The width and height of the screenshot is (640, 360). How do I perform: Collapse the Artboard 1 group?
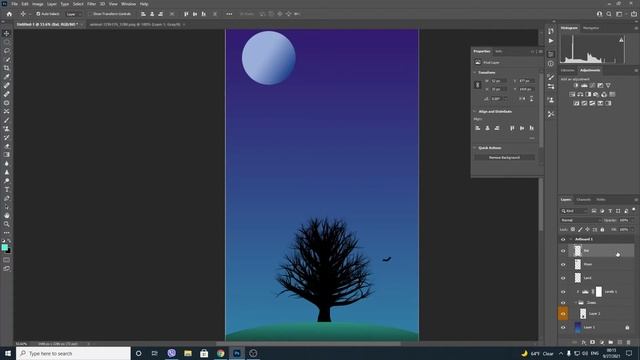pyautogui.click(x=571, y=240)
